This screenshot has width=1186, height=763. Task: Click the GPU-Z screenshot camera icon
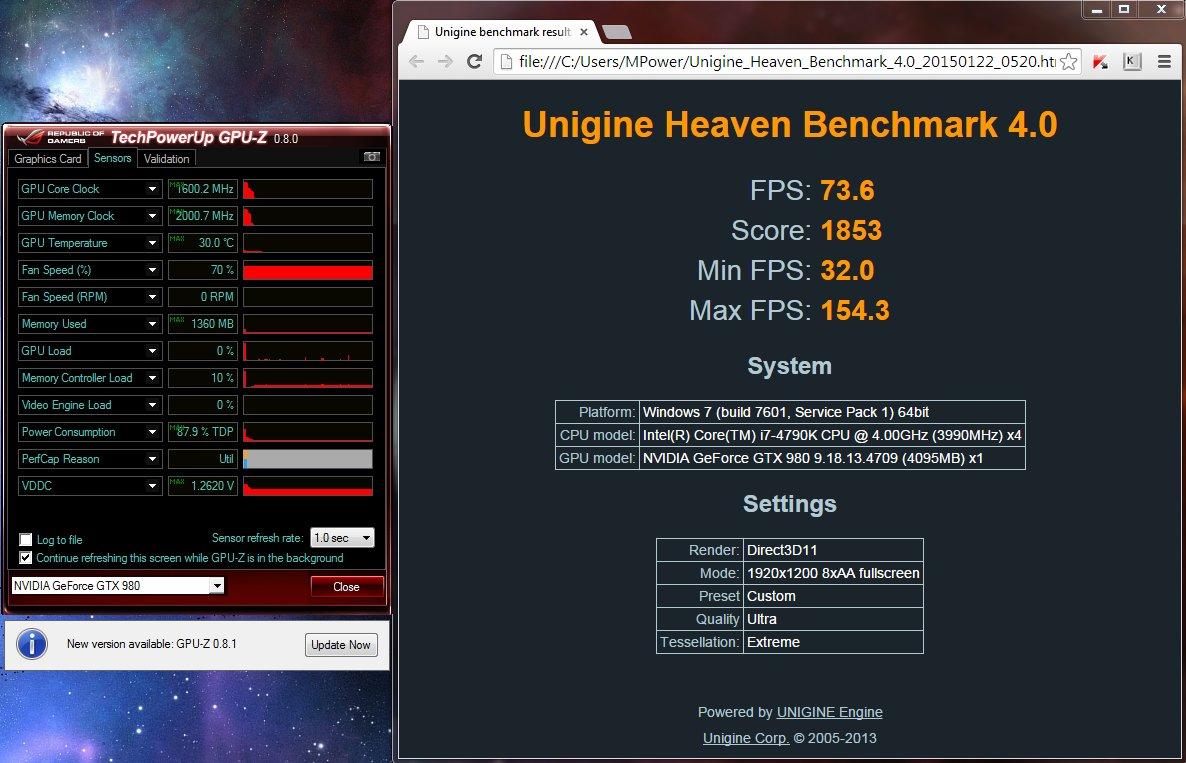pyautogui.click(x=371, y=157)
